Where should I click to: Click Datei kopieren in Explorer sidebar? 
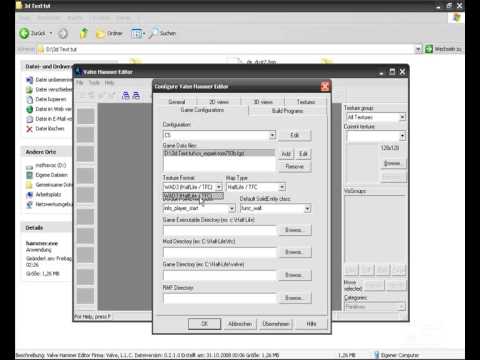click(47, 99)
